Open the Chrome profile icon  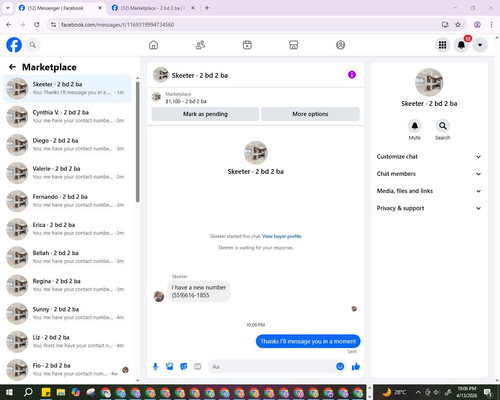click(477, 24)
